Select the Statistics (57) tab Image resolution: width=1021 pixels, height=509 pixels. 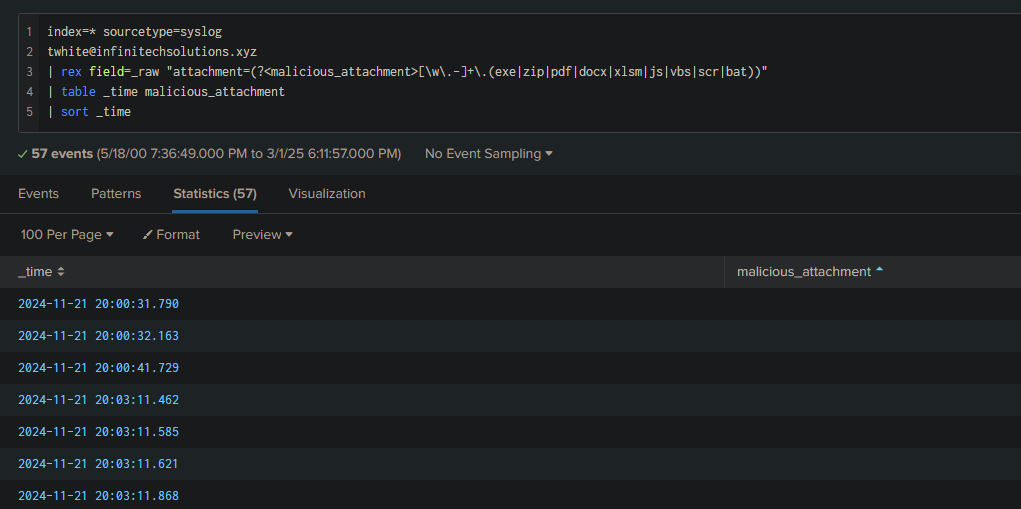215,193
